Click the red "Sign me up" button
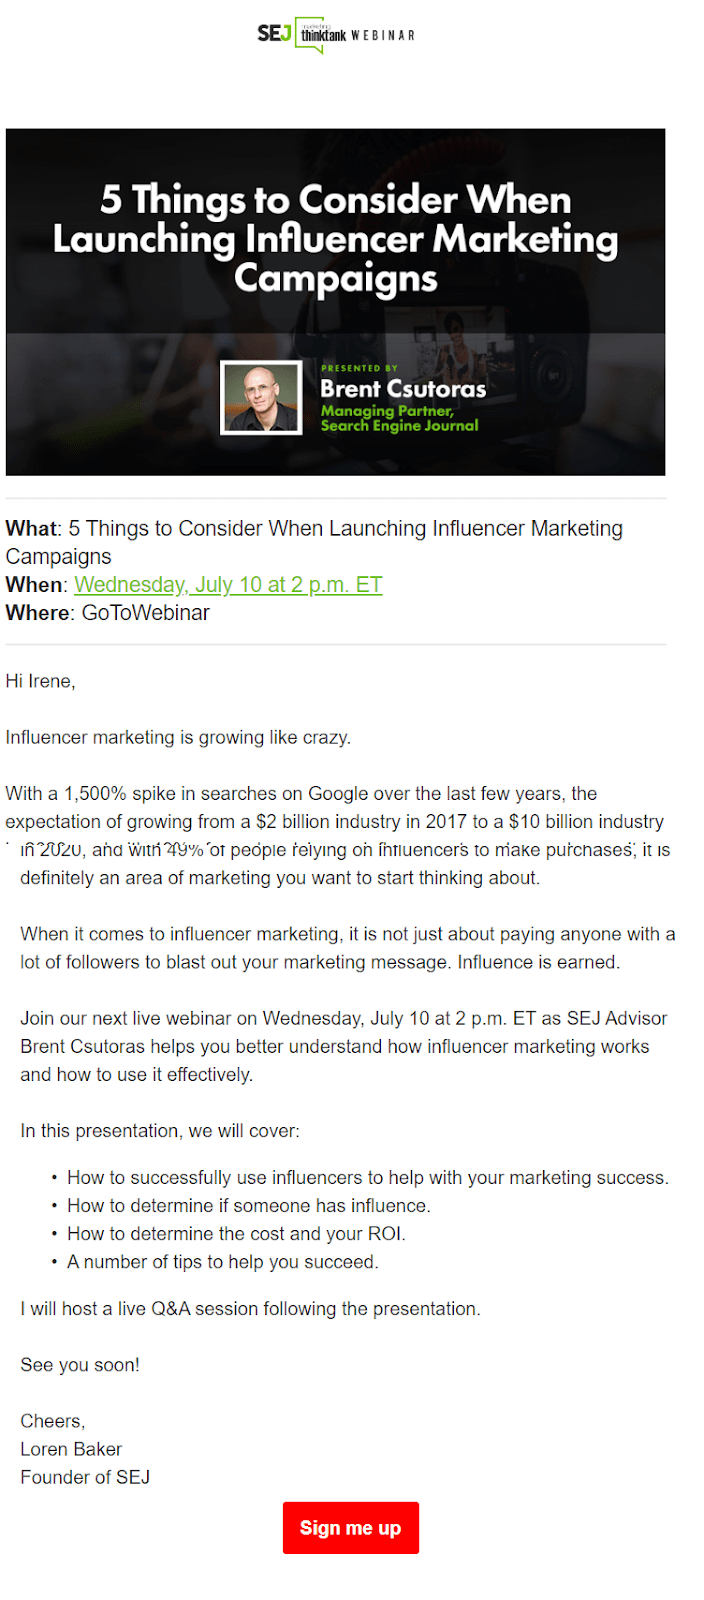Screen dimensions: 704x1600 (x=350, y=1527)
